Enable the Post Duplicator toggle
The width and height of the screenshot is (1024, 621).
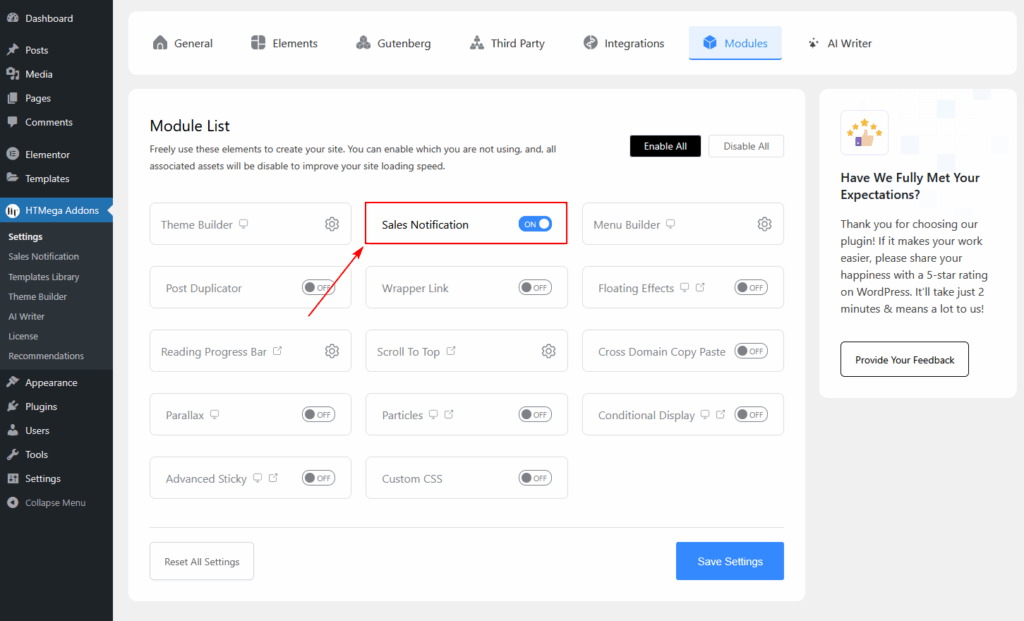[318, 288]
